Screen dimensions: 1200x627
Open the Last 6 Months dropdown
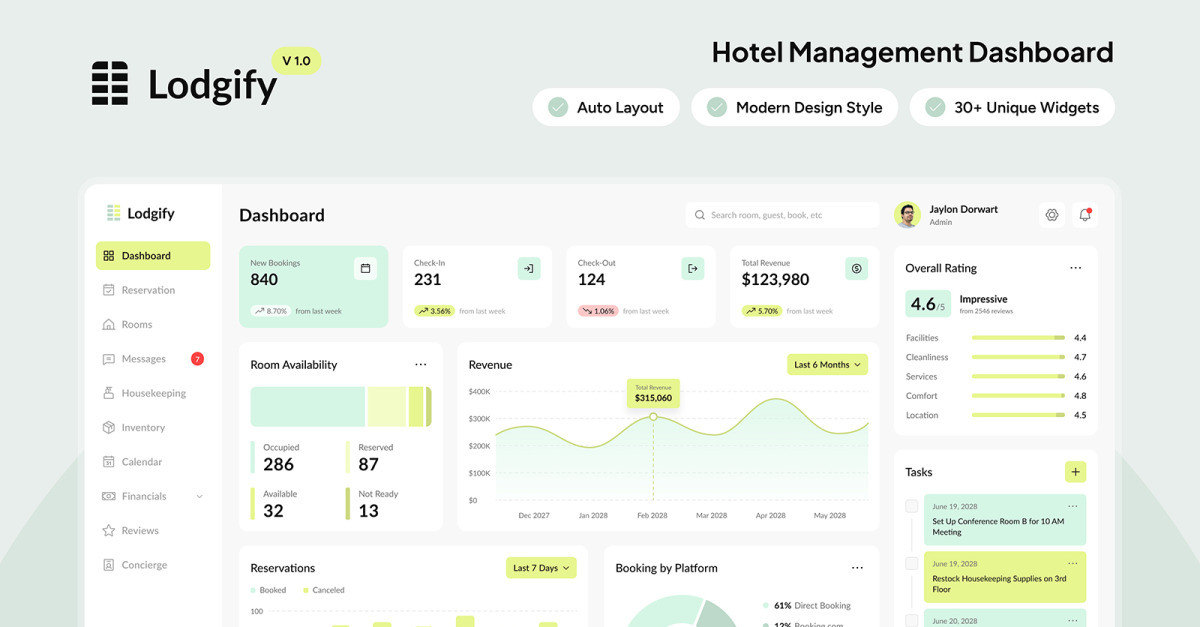tap(827, 365)
